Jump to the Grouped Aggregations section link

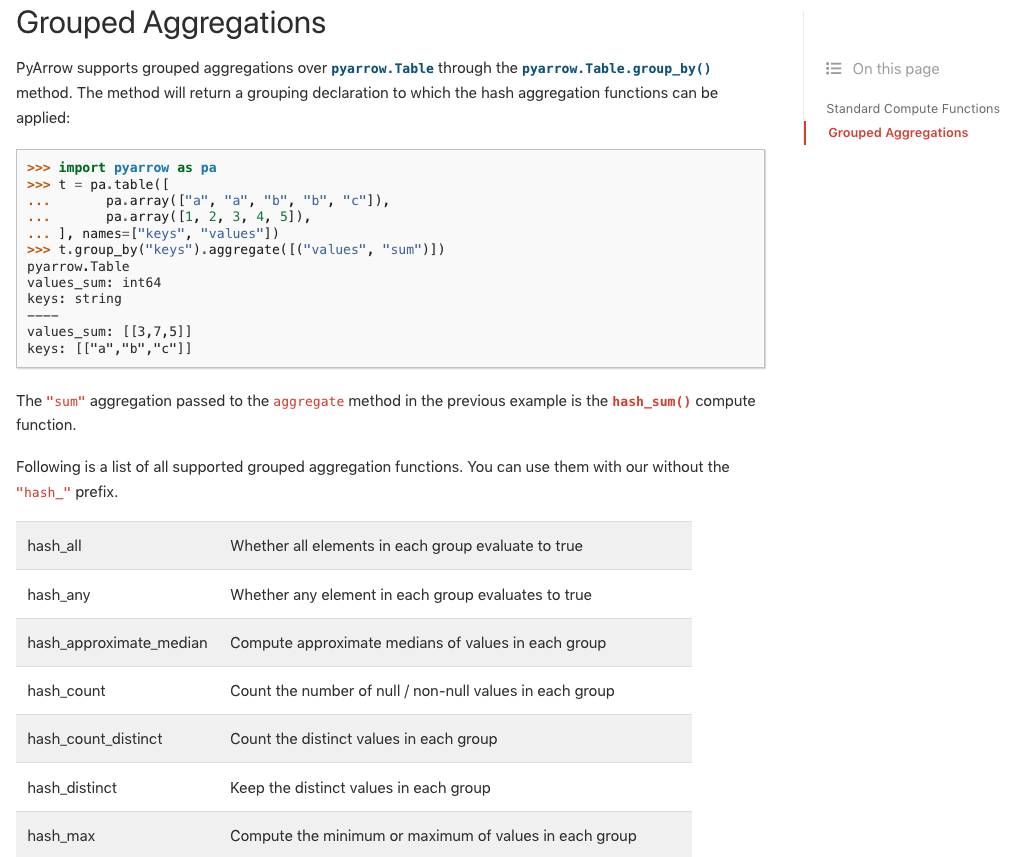(898, 132)
